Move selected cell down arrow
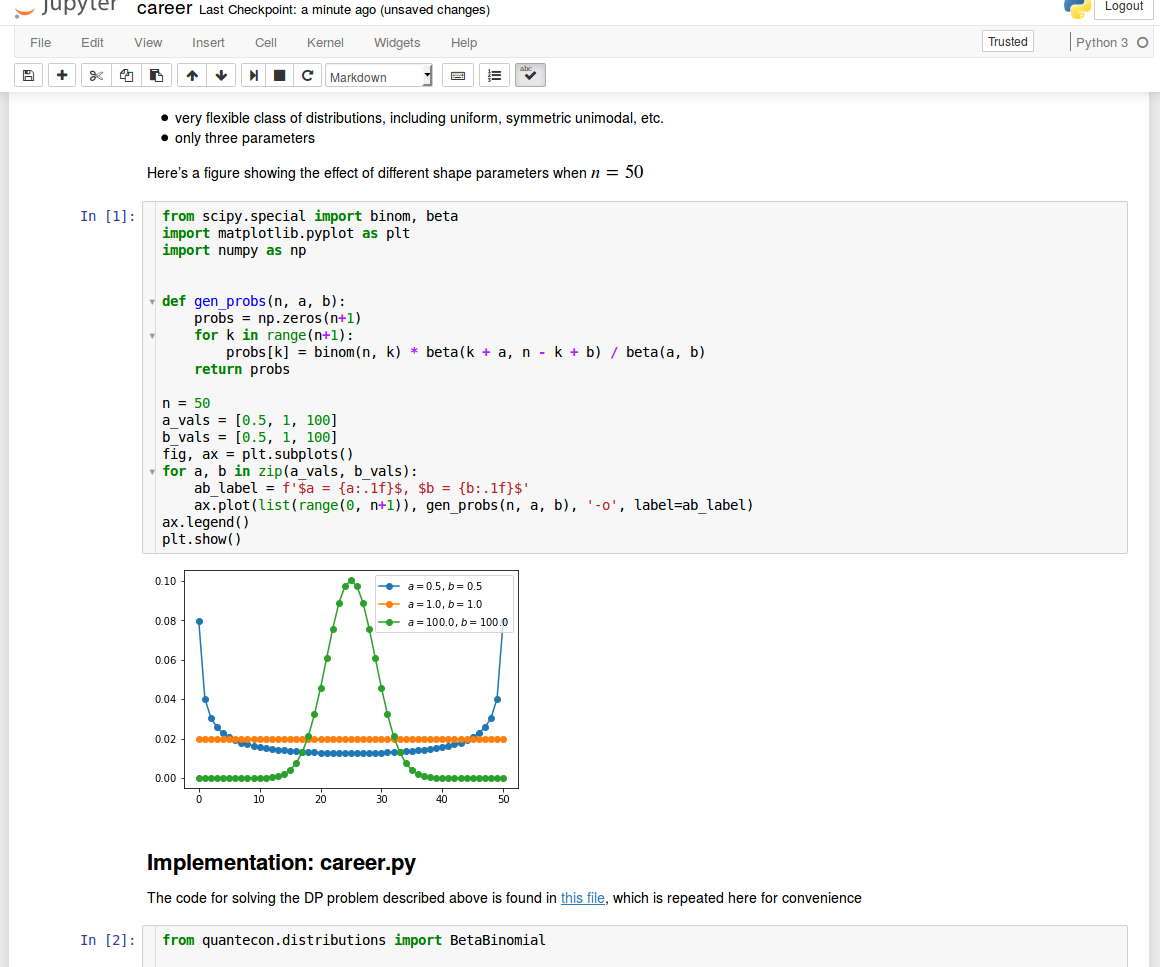1160x967 pixels. (221, 75)
